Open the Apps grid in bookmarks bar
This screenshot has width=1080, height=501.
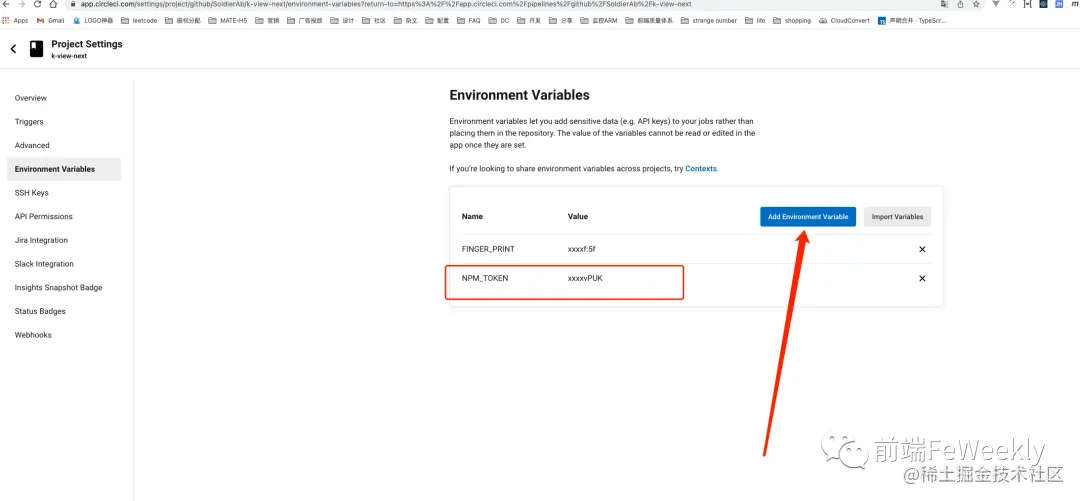pos(16,21)
